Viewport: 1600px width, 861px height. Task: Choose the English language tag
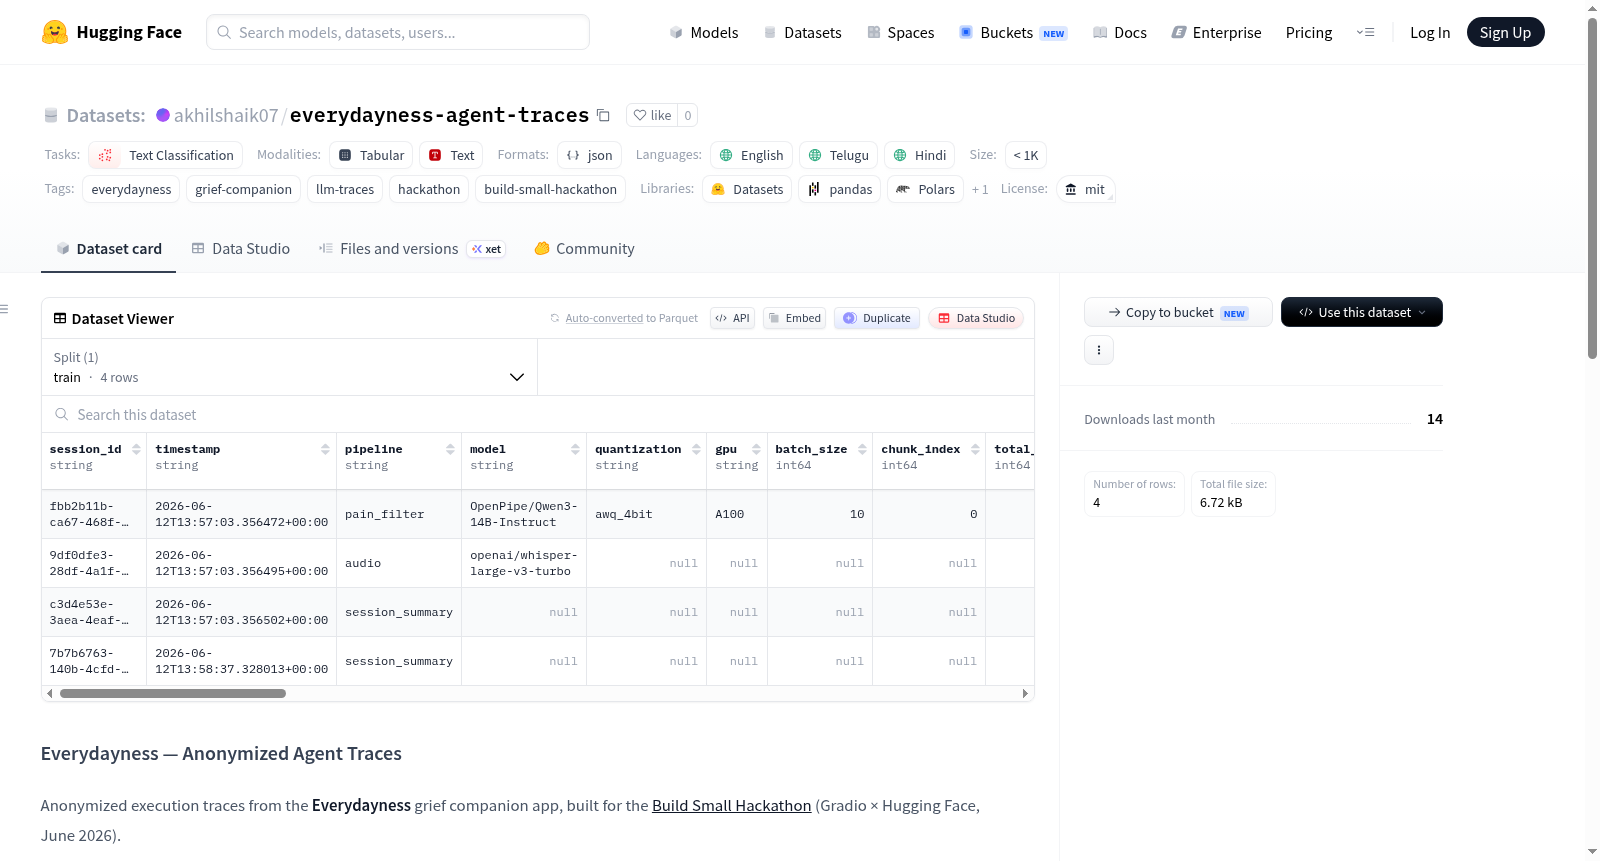point(752,155)
